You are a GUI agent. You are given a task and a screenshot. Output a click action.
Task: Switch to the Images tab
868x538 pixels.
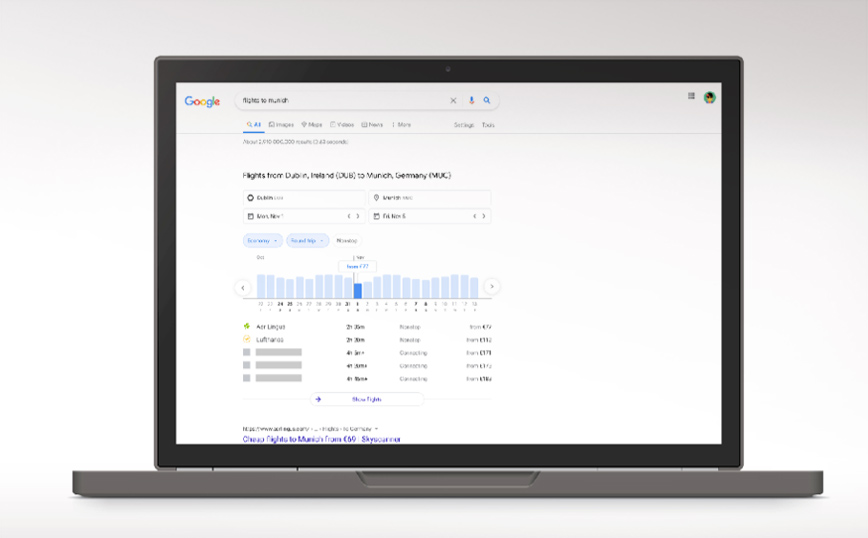click(x=281, y=125)
